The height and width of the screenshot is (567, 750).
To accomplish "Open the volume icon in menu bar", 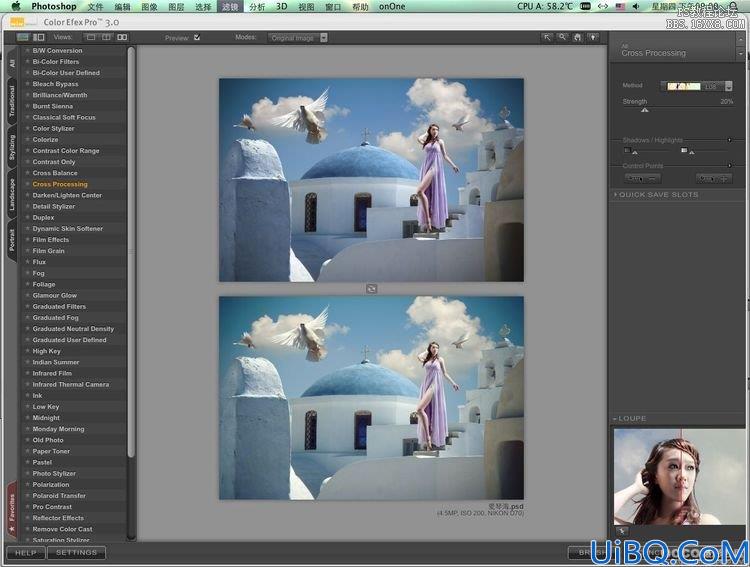I will click(636, 6).
